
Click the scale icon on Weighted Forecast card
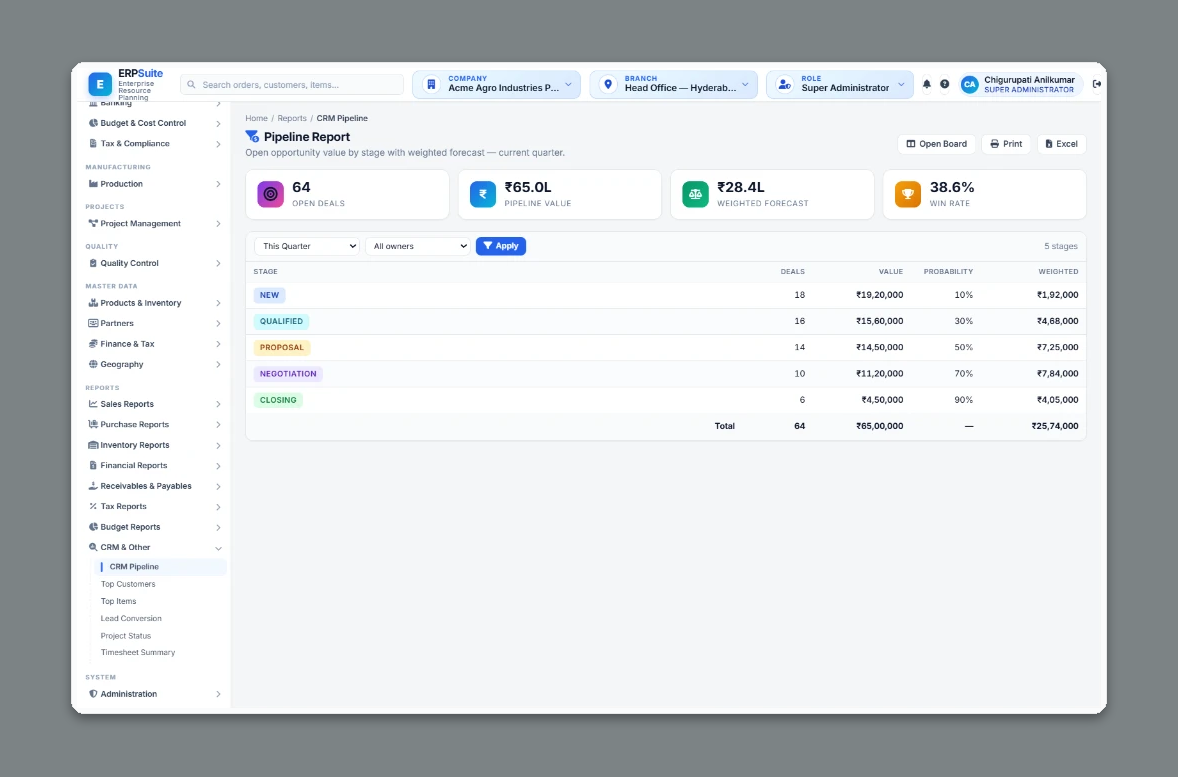pos(695,194)
